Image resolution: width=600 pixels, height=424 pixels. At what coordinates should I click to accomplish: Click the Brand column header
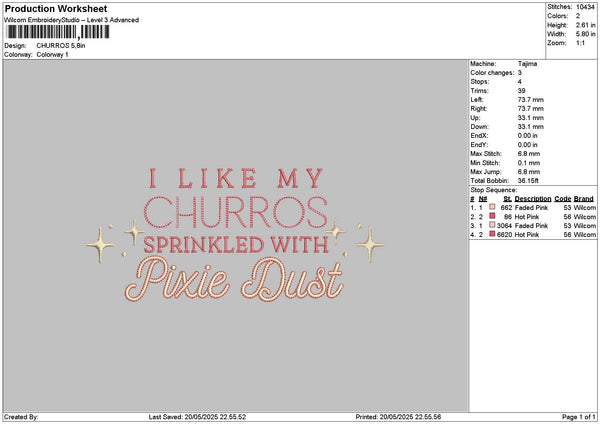click(x=583, y=198)
